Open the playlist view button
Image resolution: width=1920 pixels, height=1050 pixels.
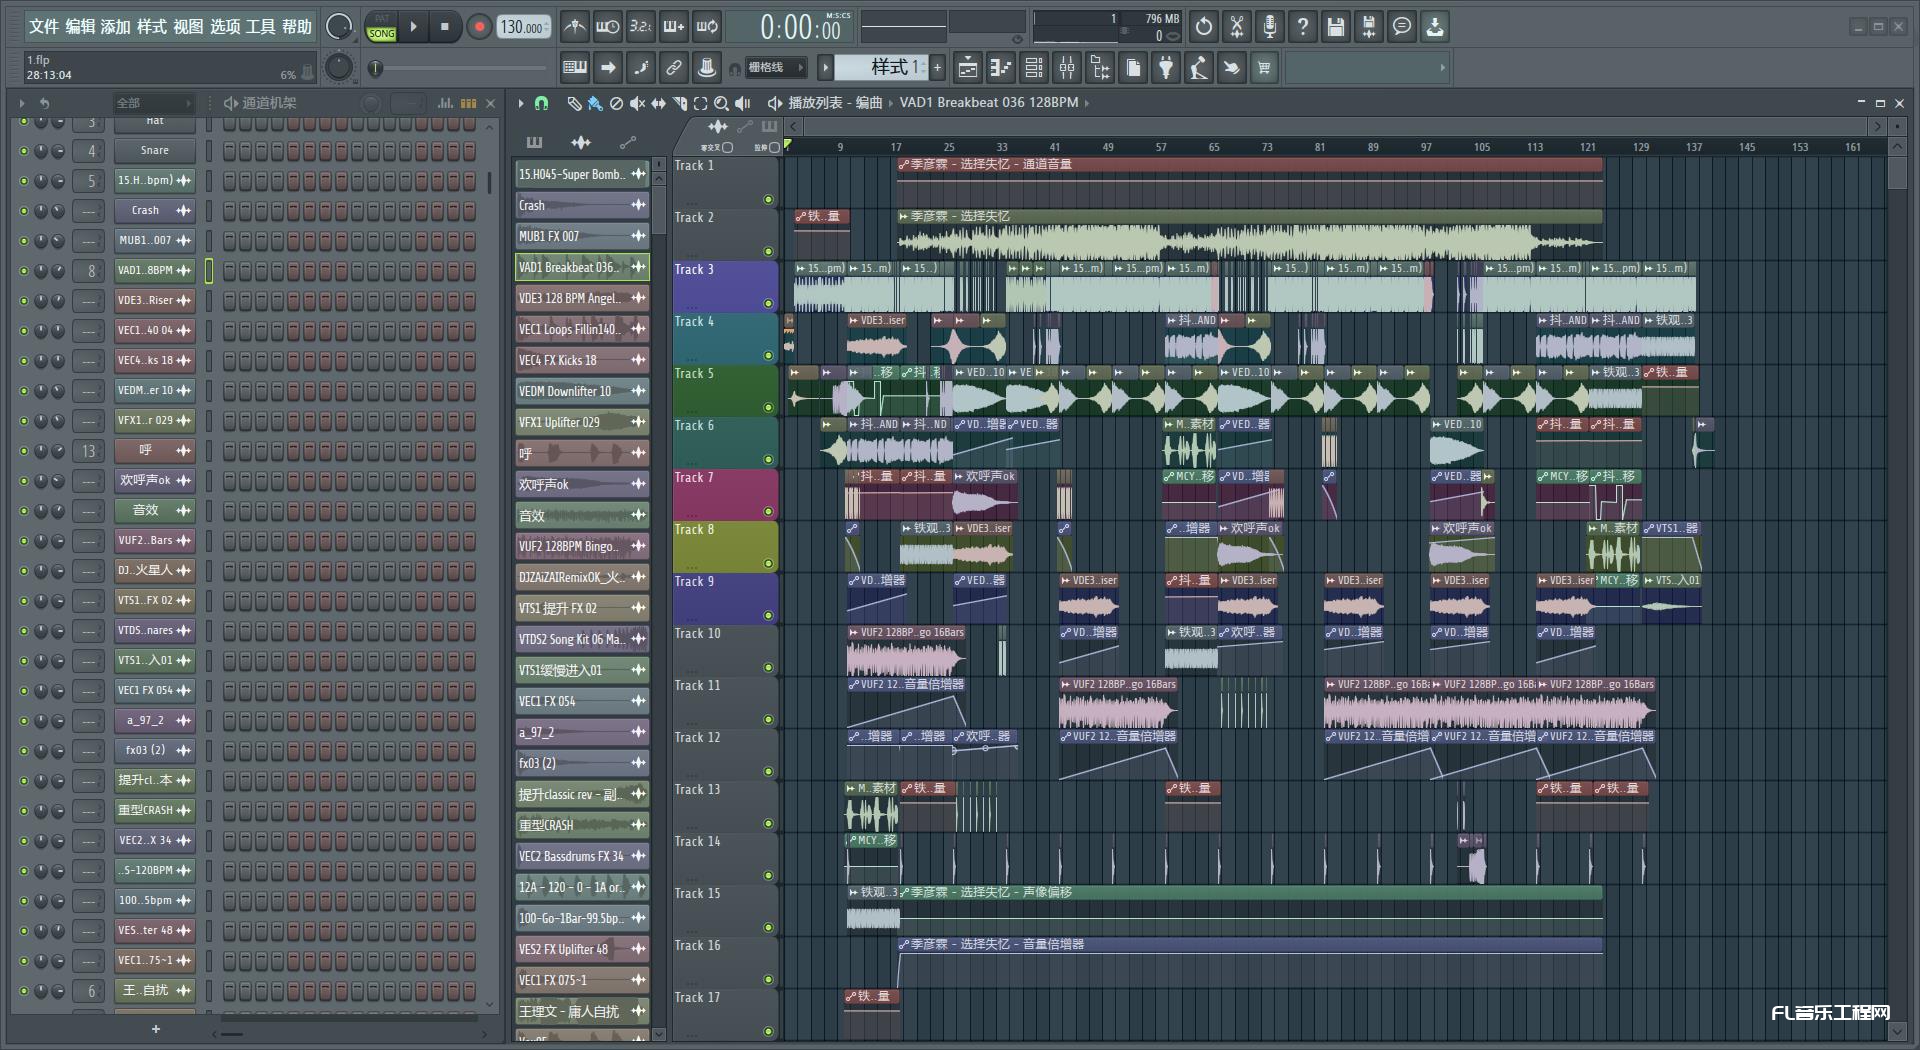tap(968, 68)
